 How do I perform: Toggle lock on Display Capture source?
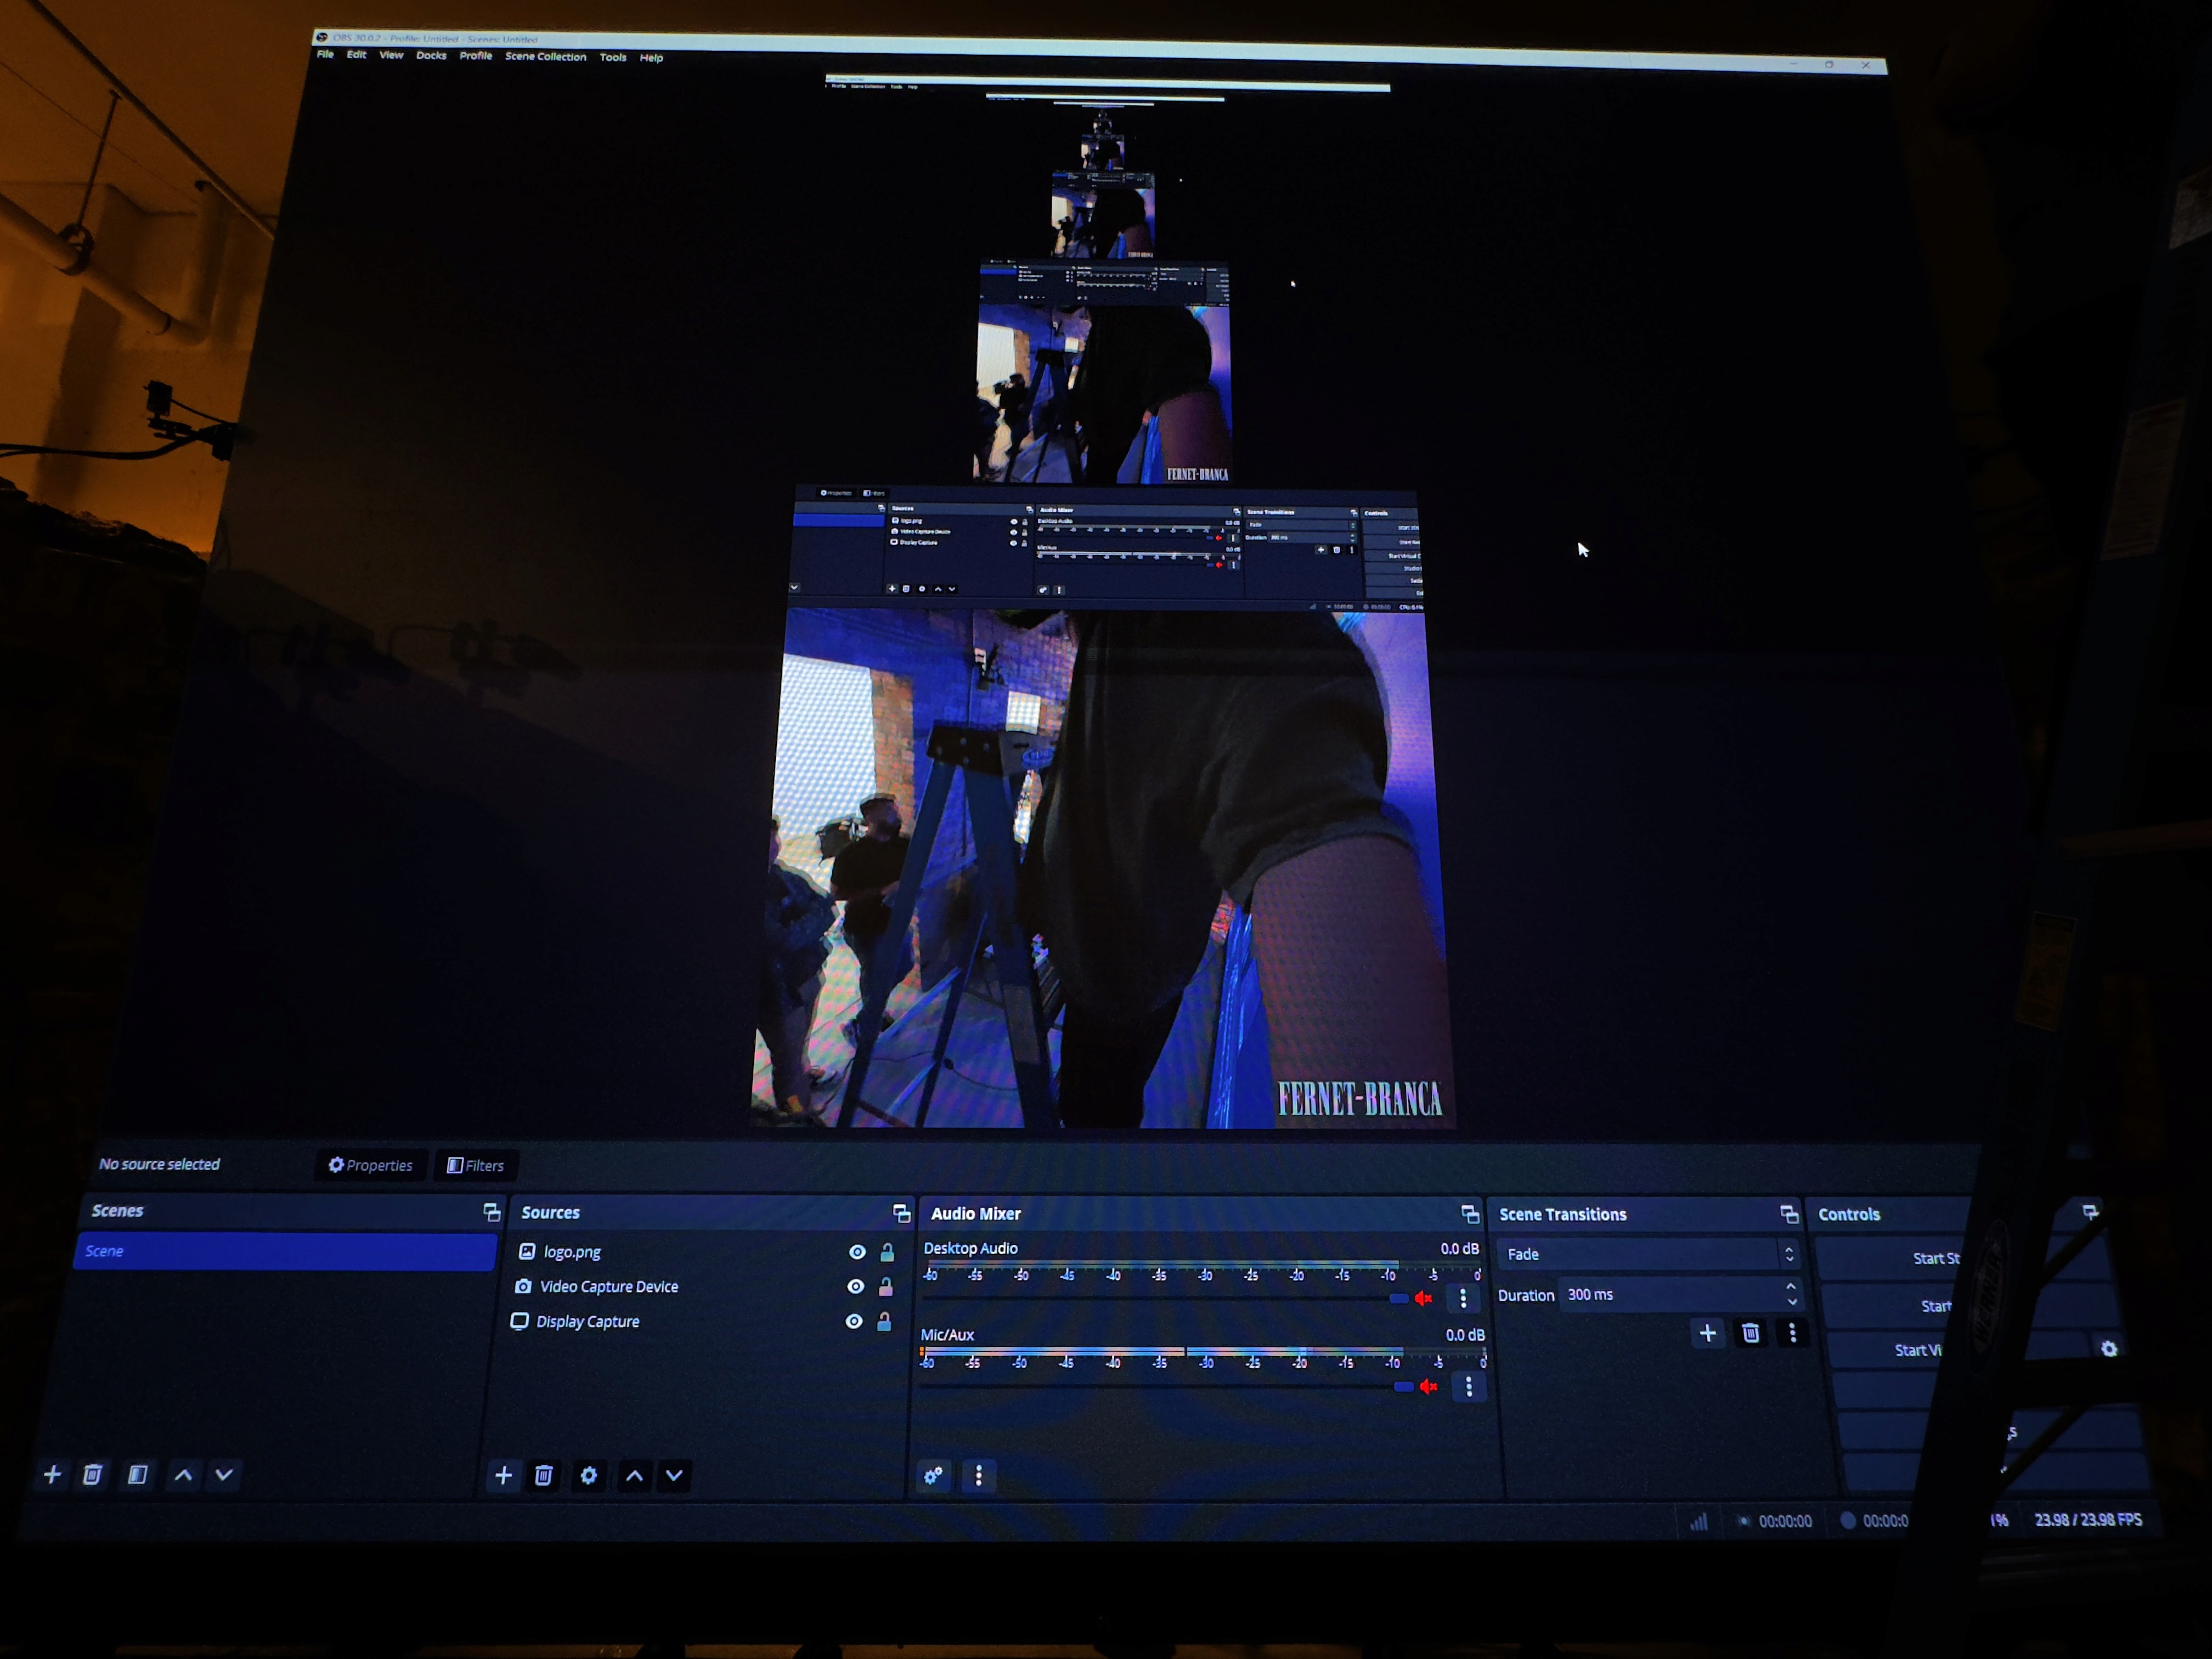pyautogui.click(x=884, y=1322)
